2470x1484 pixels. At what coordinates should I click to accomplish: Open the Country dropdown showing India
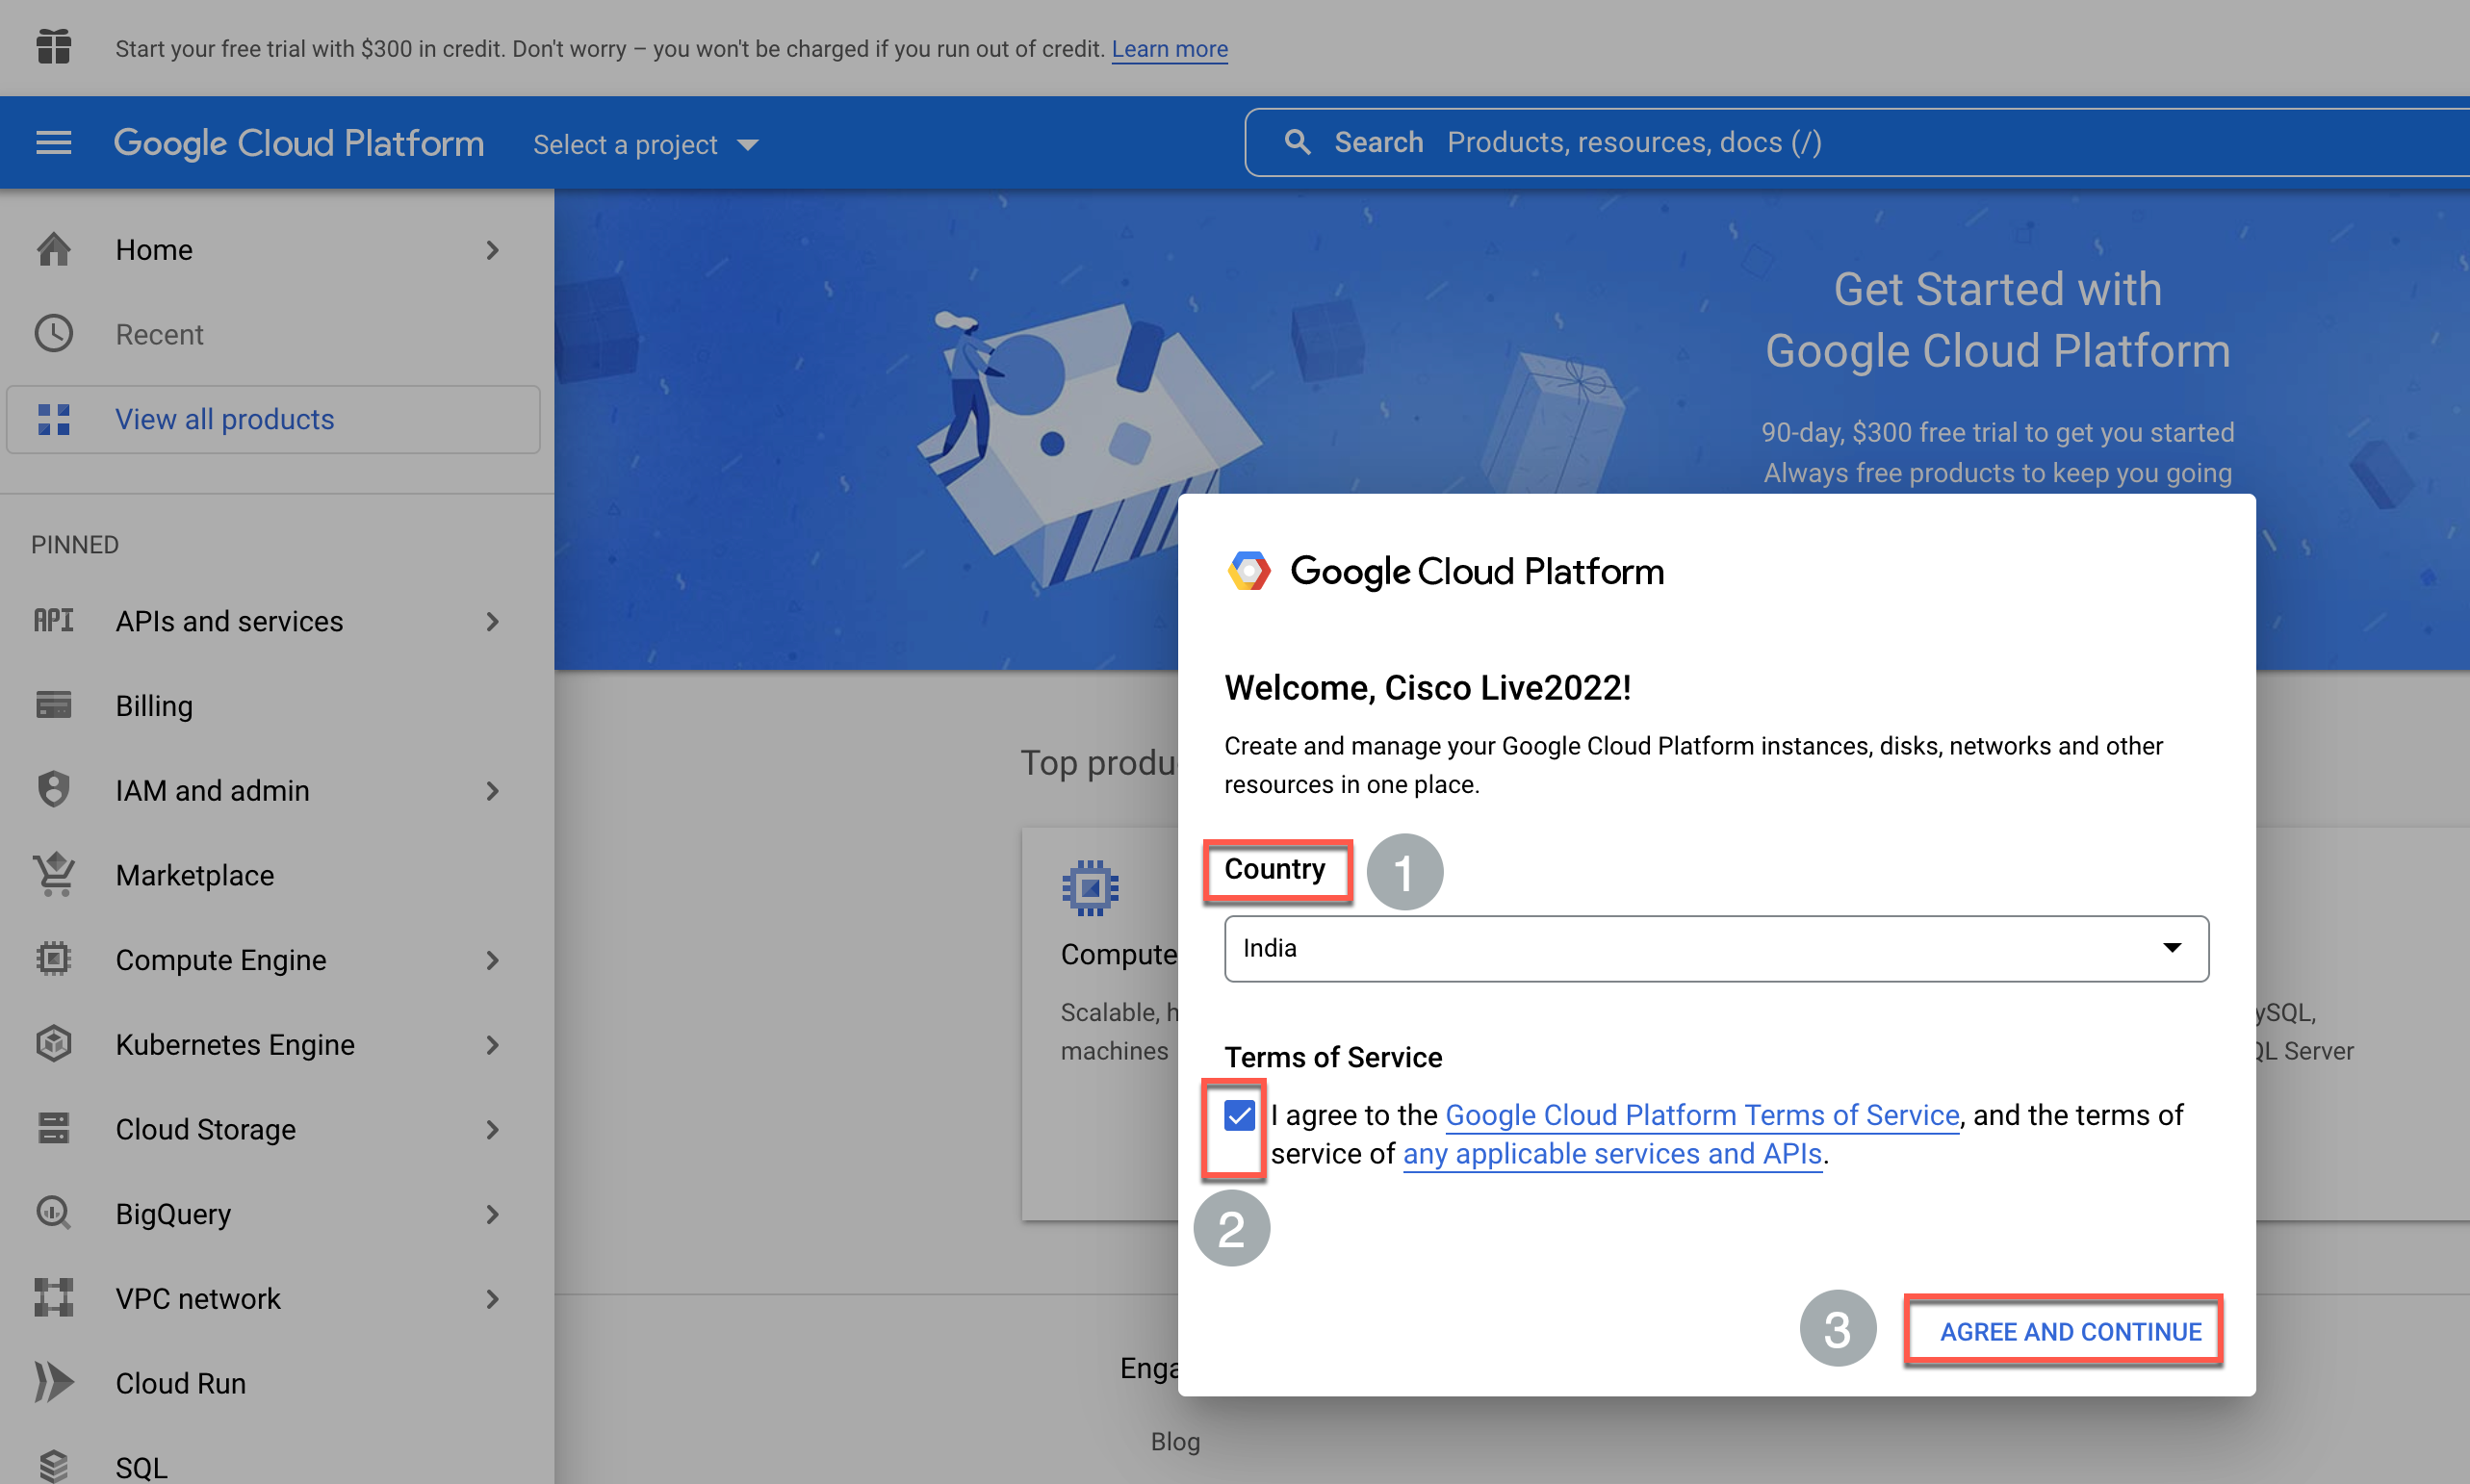1716,948
